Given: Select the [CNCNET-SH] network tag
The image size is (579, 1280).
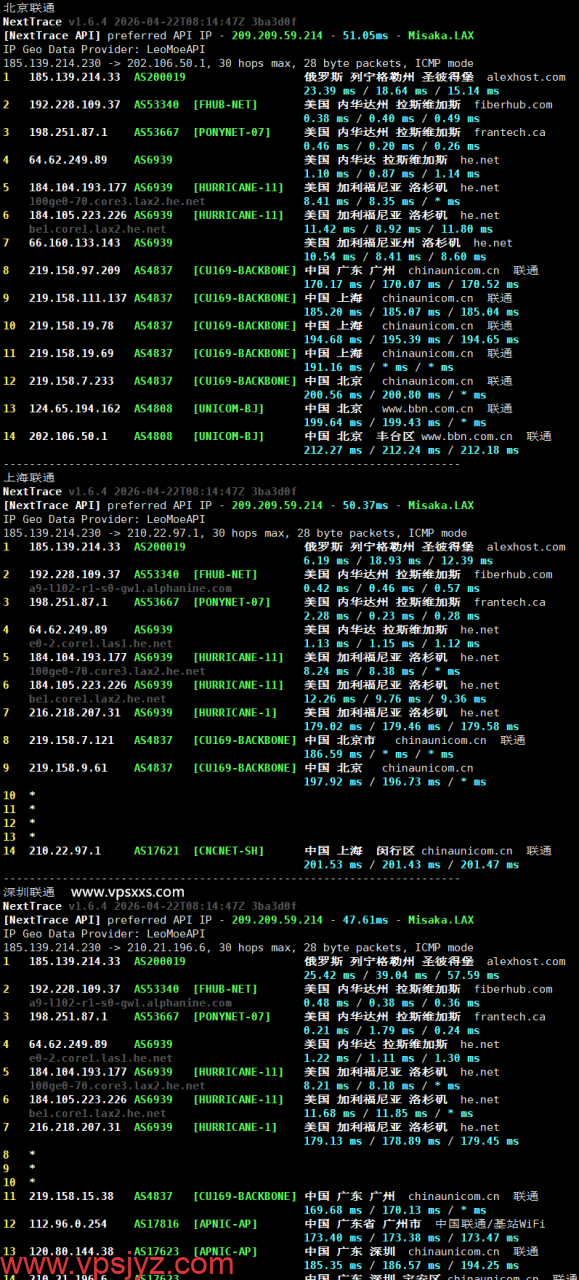Looking at the screenshot, I should [x=229, y=851].
